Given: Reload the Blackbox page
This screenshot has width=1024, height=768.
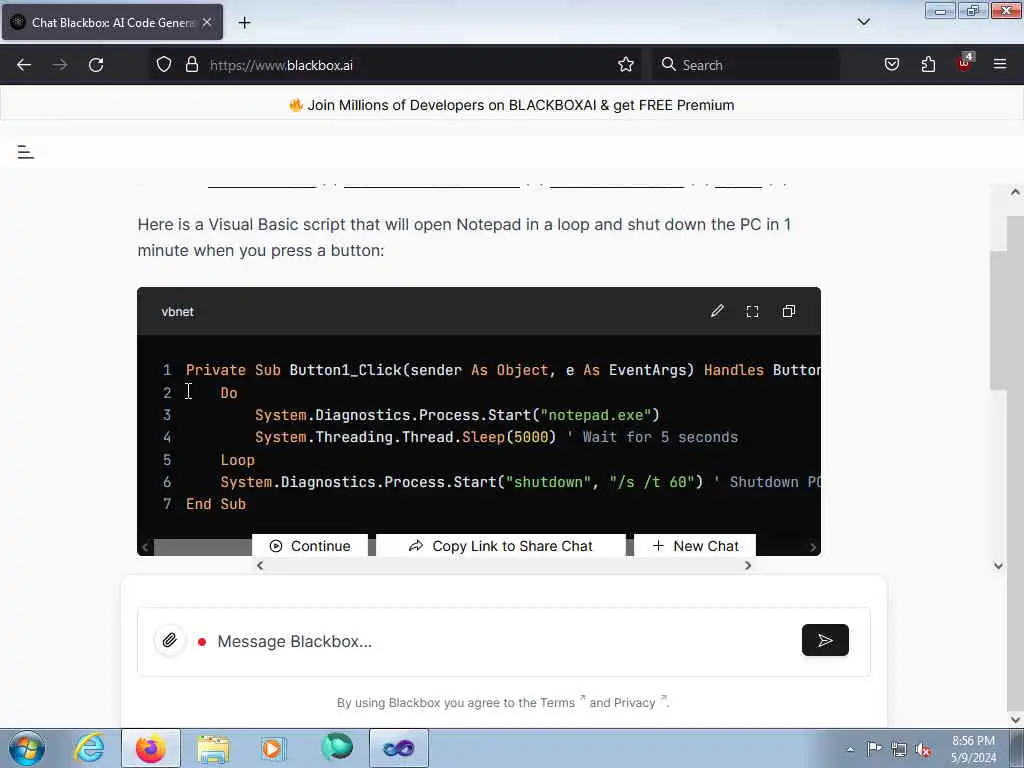Looking at the screenshot, I should tap(96, 65).
